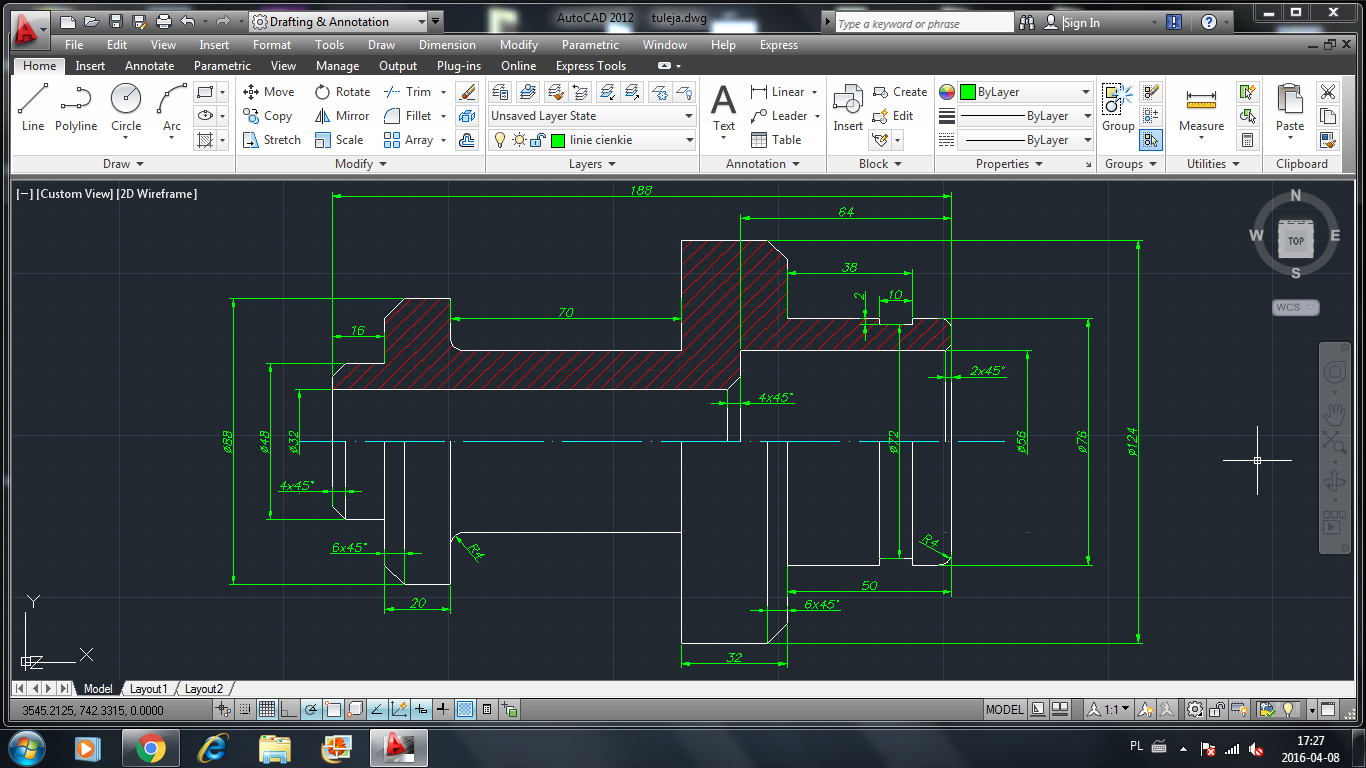Switch to the Express Tools ribbon tab
The image size is (1366, 768).
(x=590, y=66)
